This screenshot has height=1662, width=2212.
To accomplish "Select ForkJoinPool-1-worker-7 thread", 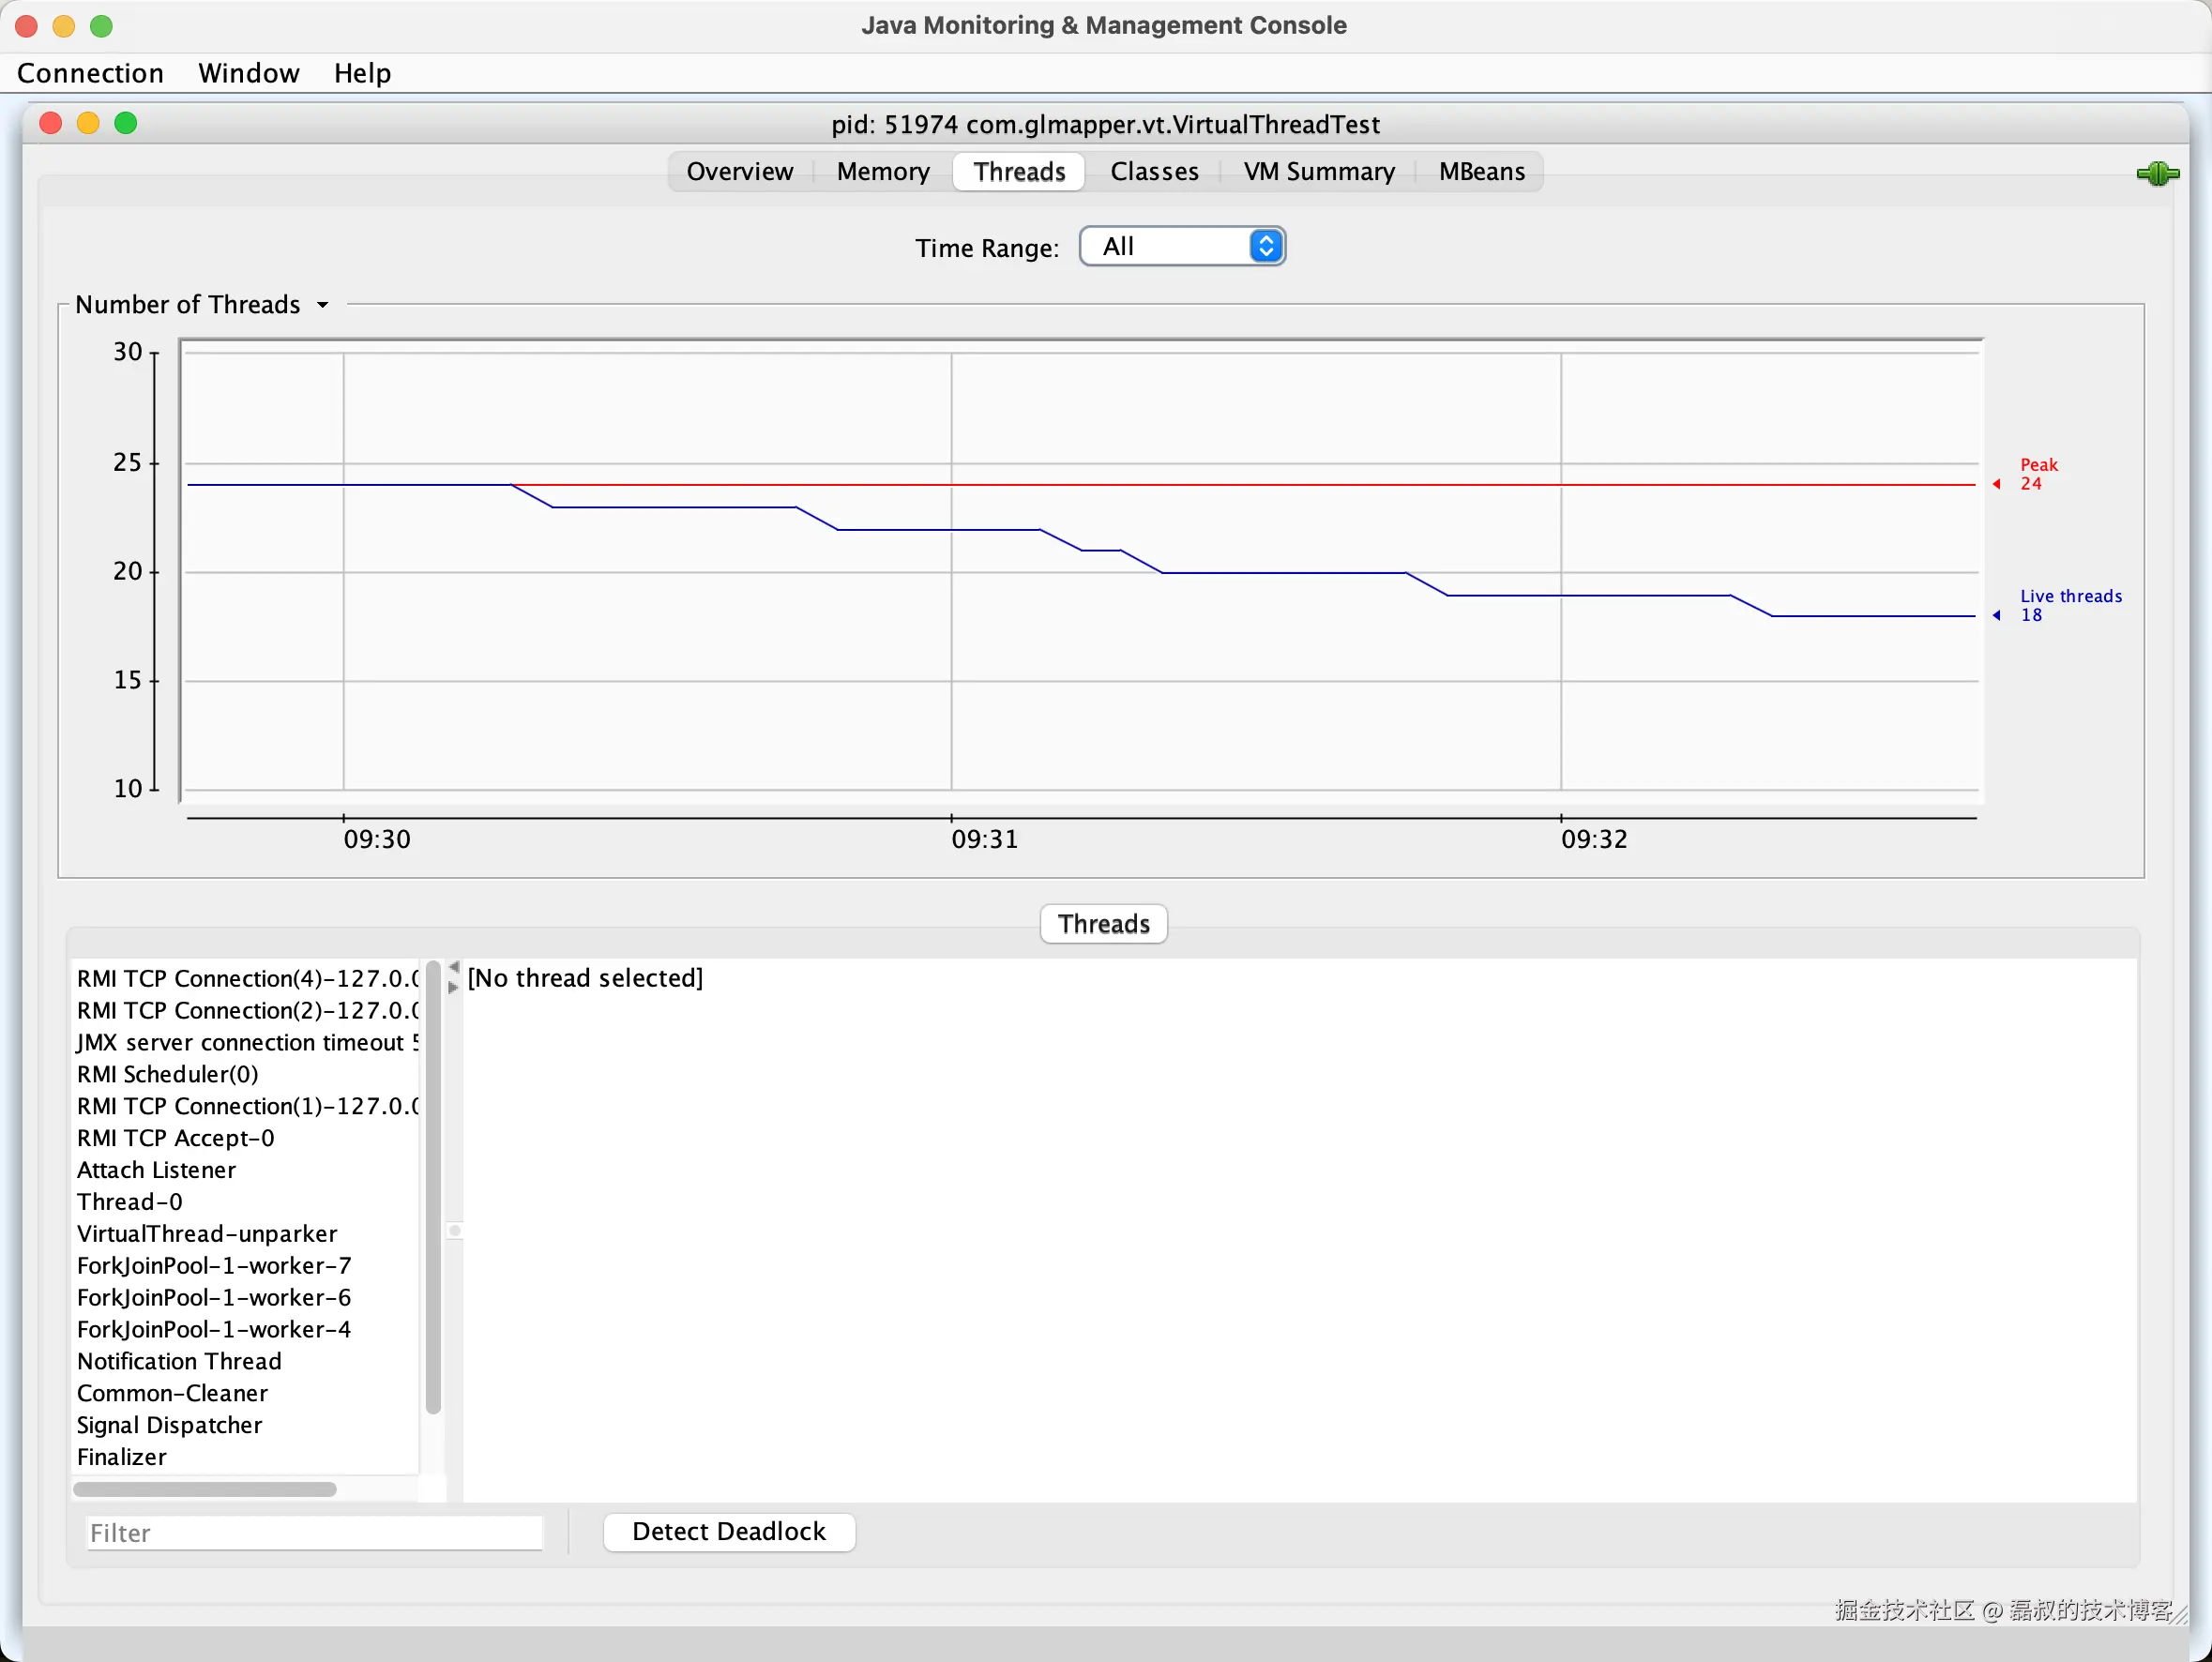I will point(214,1265).
